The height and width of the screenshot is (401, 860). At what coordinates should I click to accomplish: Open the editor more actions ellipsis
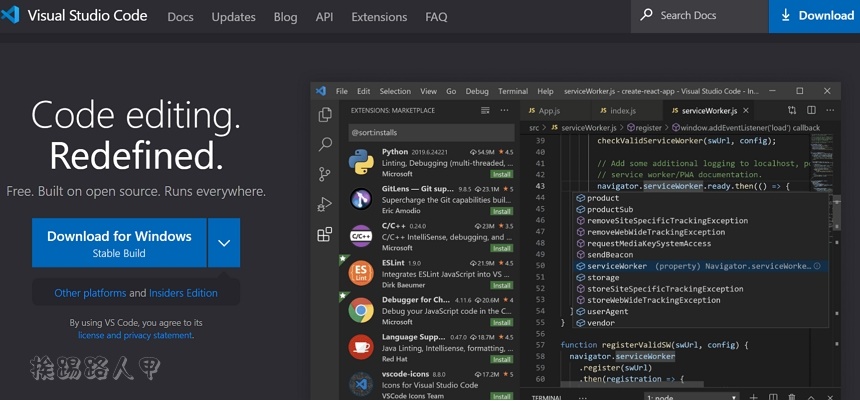(830, 110)
